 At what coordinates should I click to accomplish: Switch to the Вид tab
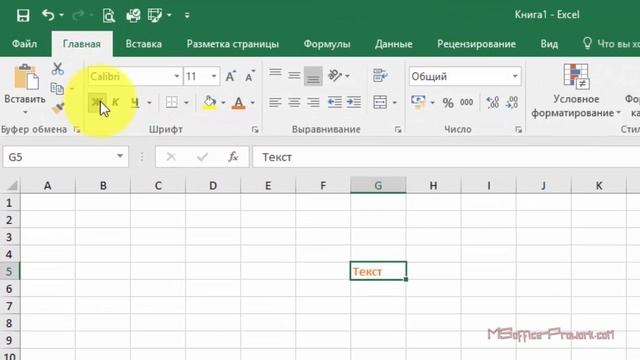coord(549,44)
